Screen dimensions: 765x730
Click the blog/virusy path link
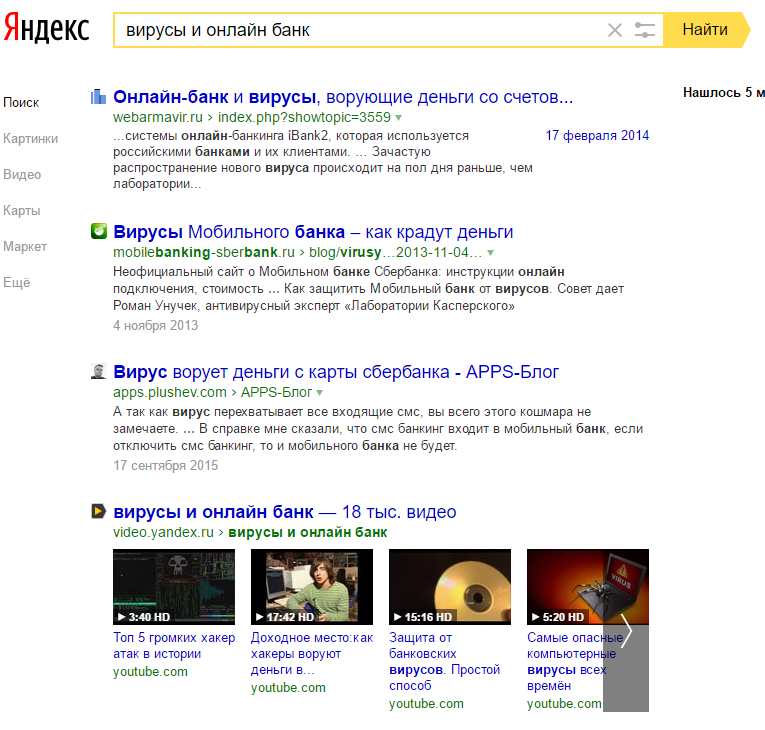click(x=395, y=252)
